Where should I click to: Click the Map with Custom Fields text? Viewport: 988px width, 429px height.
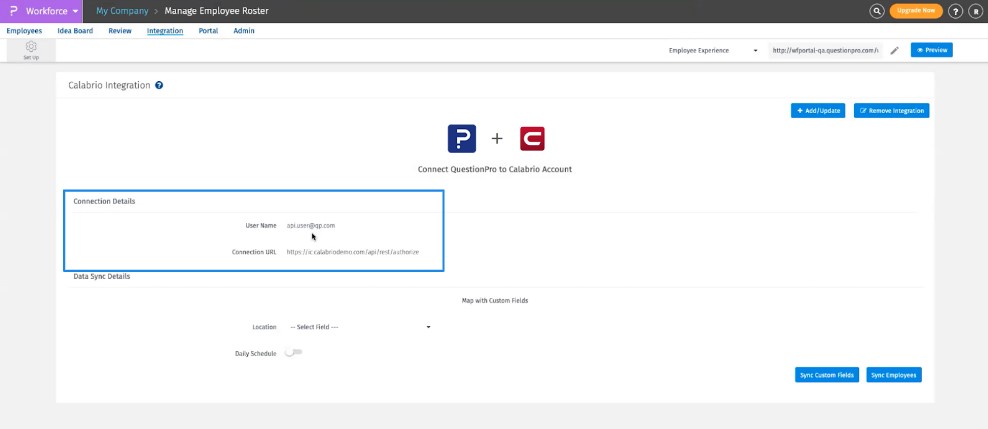coord(495,301)
